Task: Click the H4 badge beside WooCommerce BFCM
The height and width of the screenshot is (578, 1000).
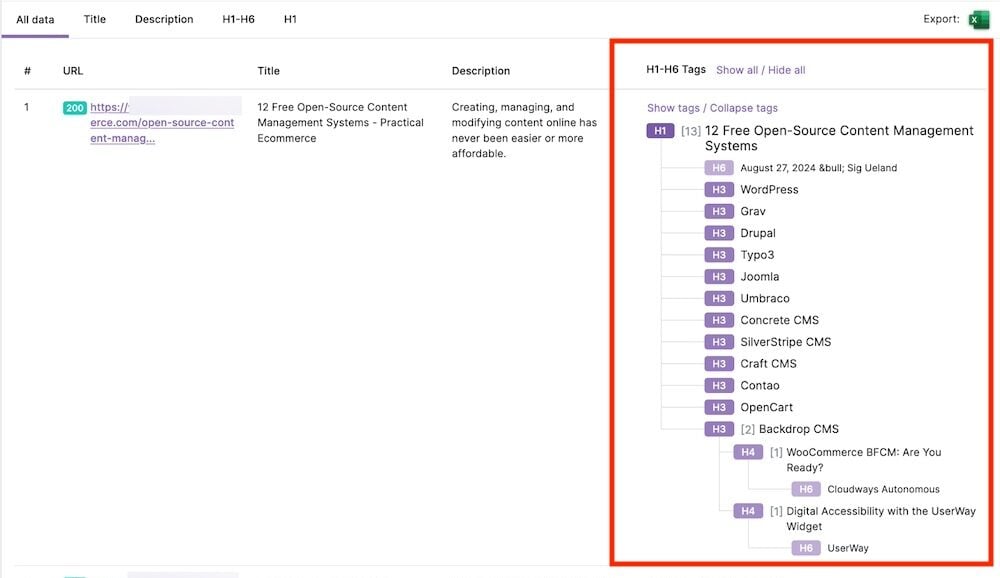Action: tap(747, 453)
